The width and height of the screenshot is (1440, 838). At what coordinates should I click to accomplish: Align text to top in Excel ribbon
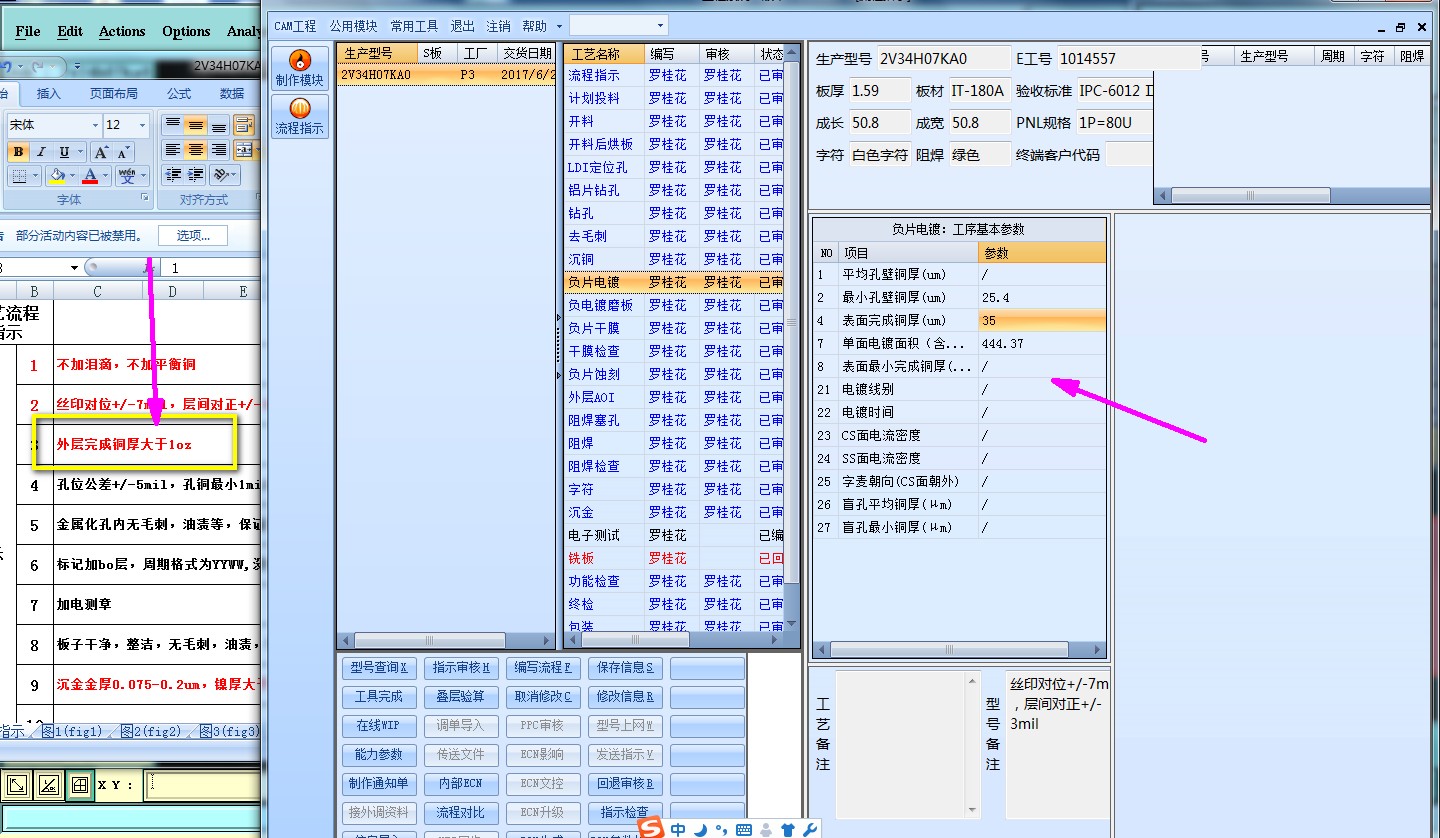pyautogui.click(x=173, y=125)
